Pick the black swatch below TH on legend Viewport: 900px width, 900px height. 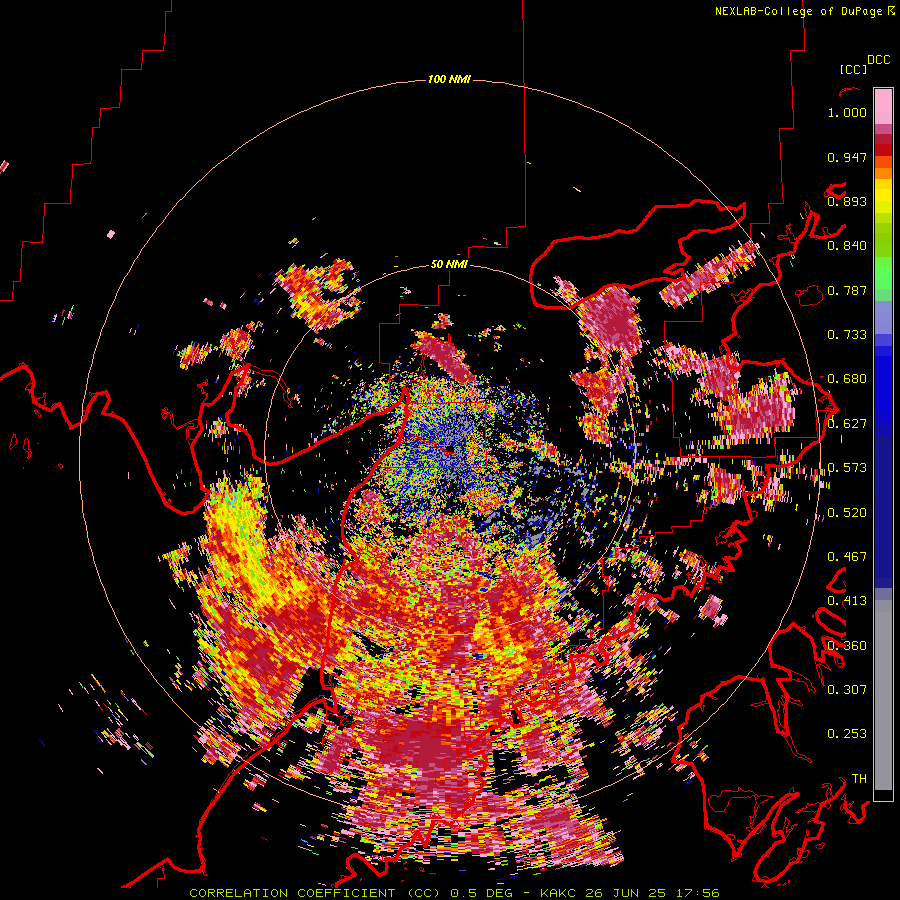883,794
